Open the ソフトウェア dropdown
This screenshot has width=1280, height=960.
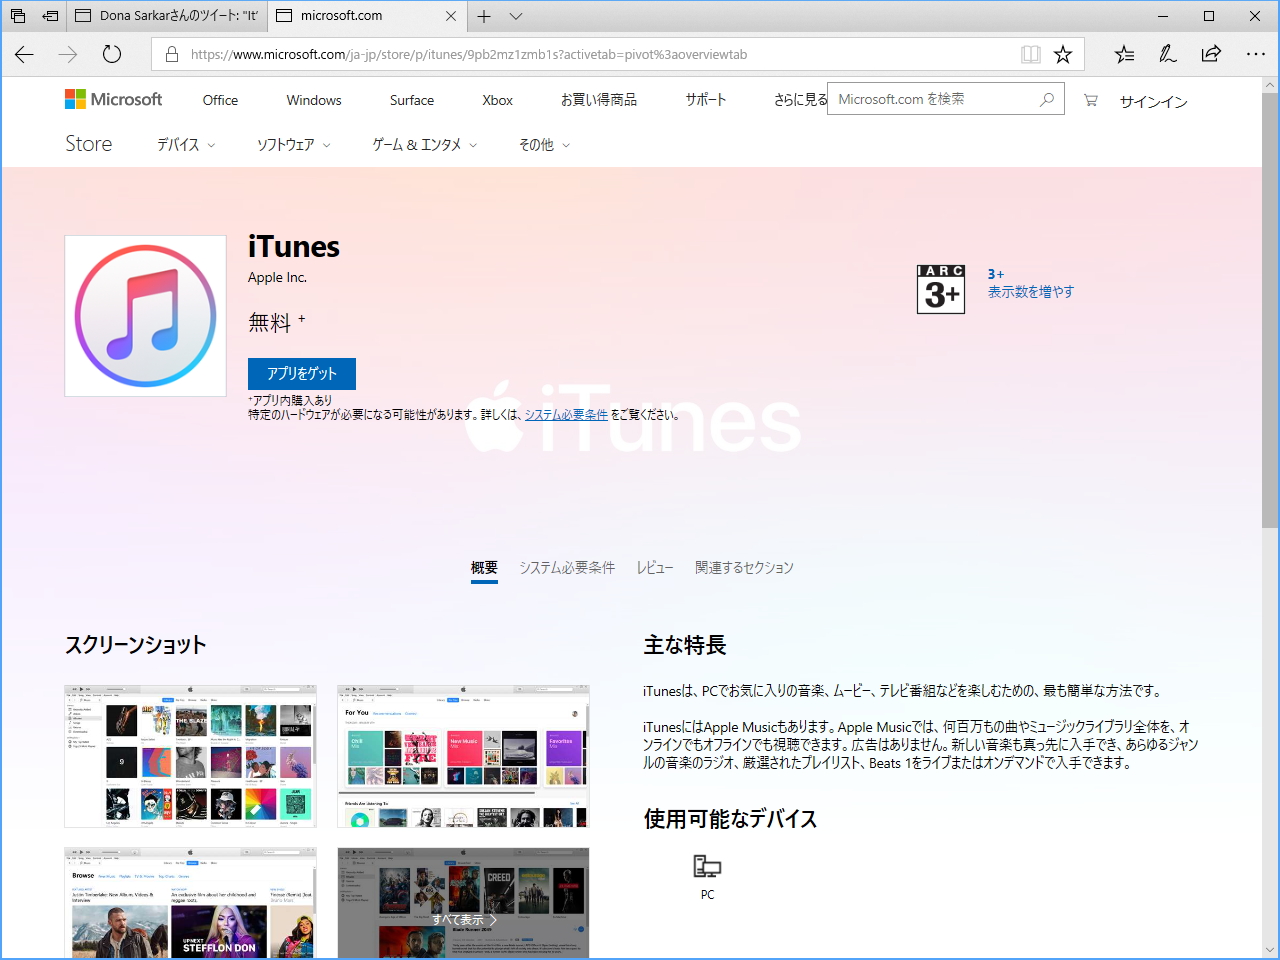point(292,144)
